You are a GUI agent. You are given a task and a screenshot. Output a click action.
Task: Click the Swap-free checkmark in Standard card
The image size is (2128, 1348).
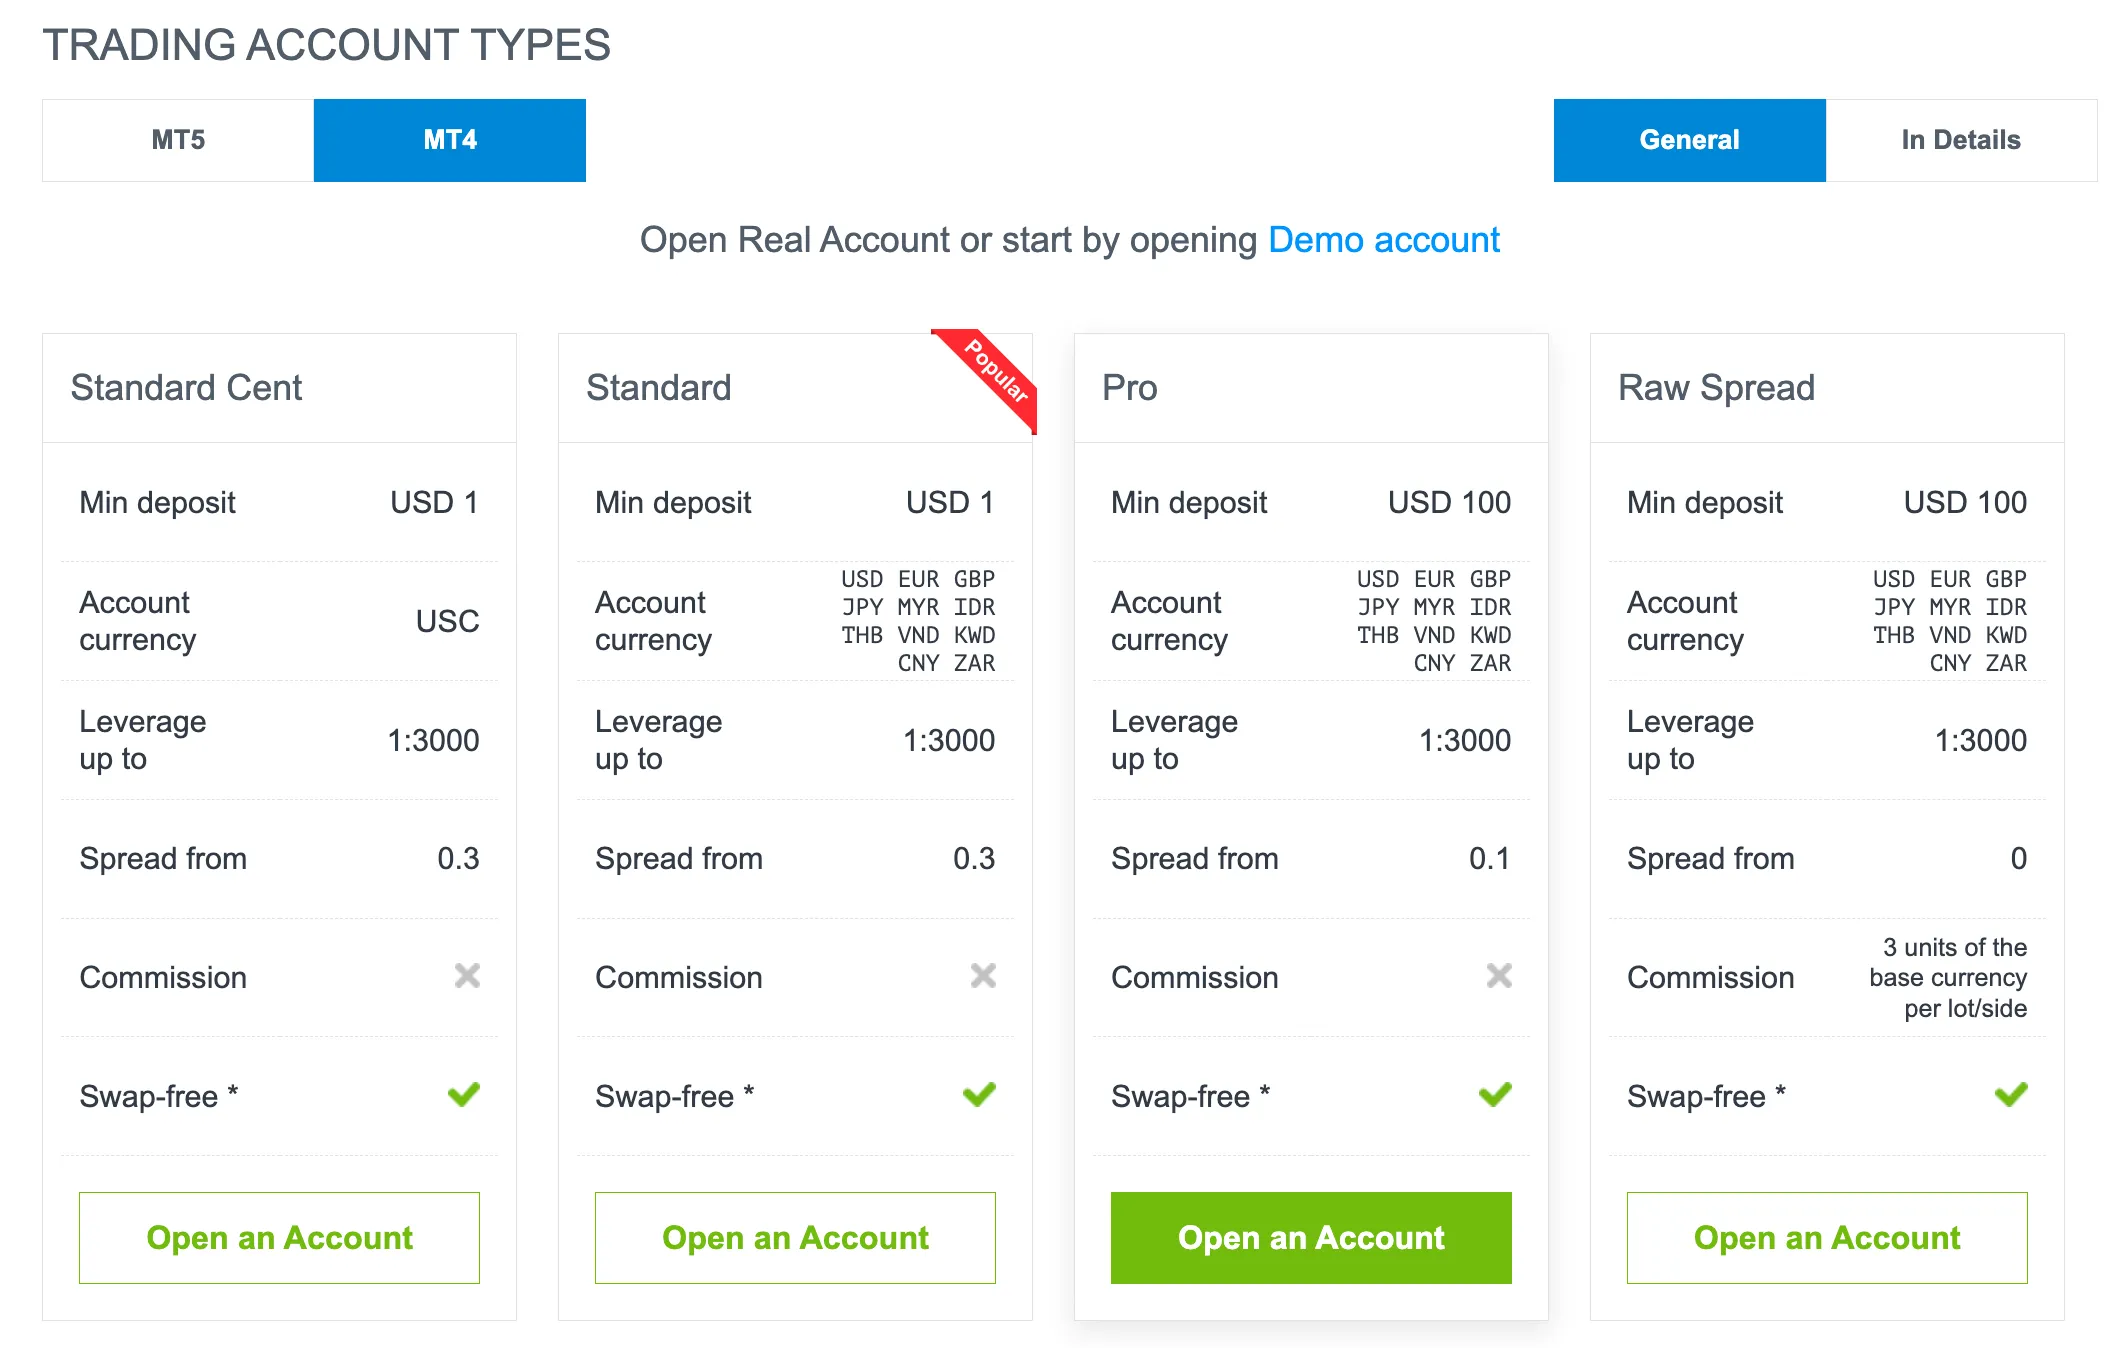[980, 1095]
